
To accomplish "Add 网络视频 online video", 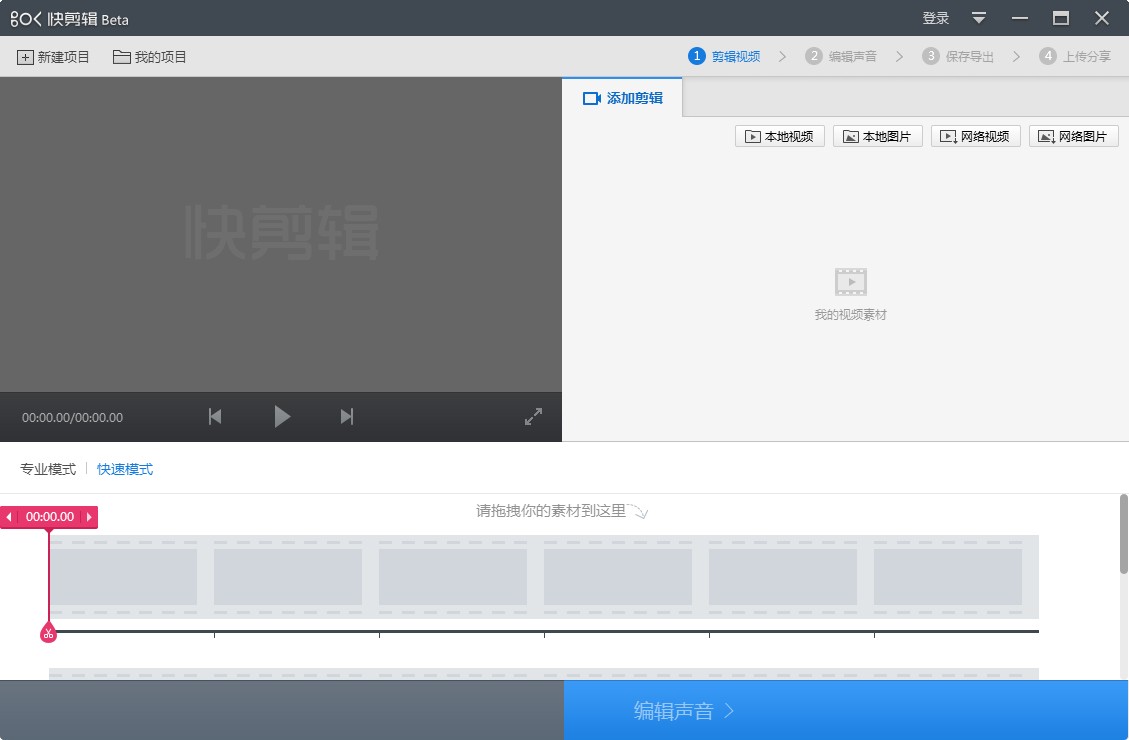I will pyautogui.click(x=976, y=136).
